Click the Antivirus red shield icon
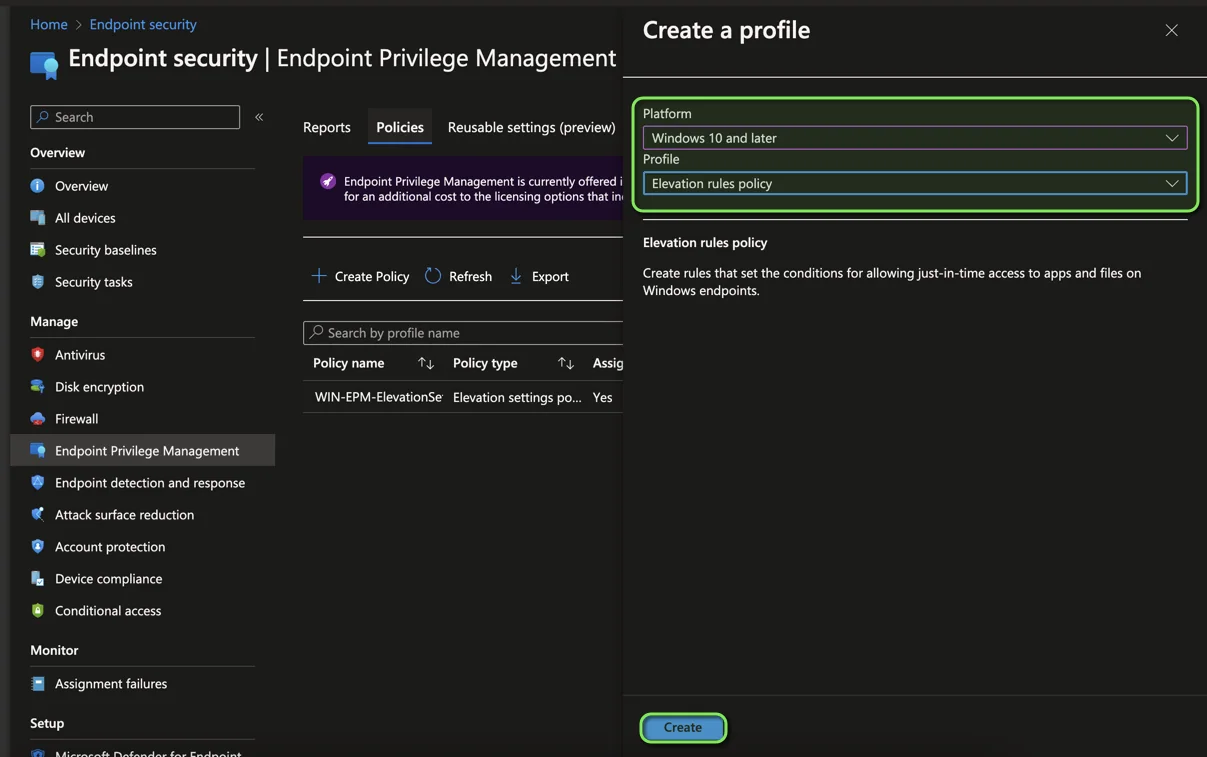Screen dimensions: 1207x757 tap(38, 355)
